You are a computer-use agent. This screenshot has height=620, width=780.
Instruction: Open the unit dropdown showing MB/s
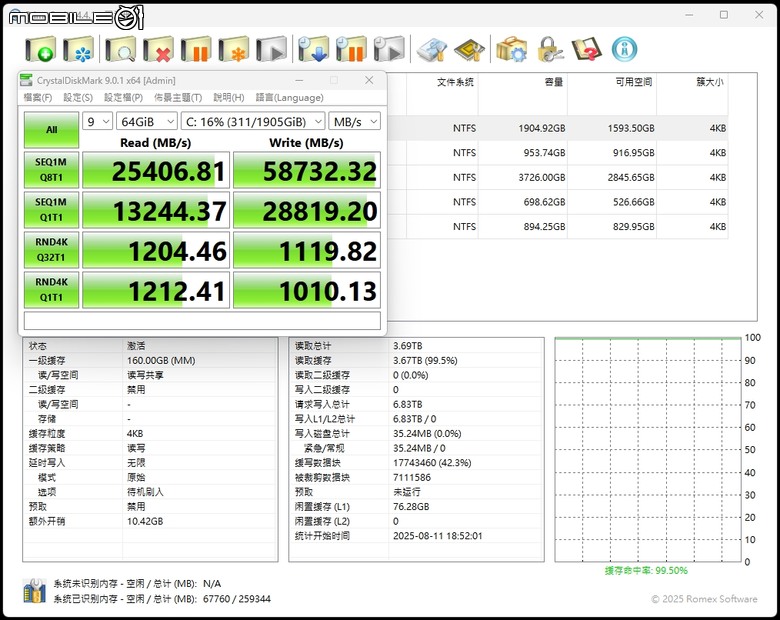[x=355, y=121]
